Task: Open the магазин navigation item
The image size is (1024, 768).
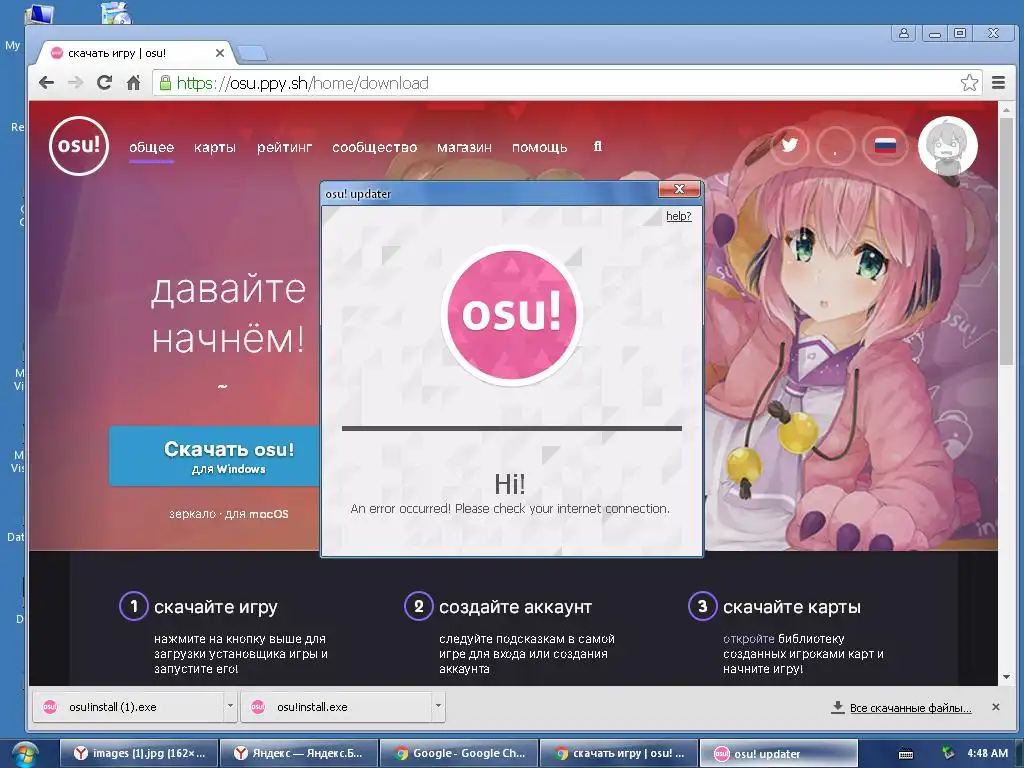Action: (464, 148)
